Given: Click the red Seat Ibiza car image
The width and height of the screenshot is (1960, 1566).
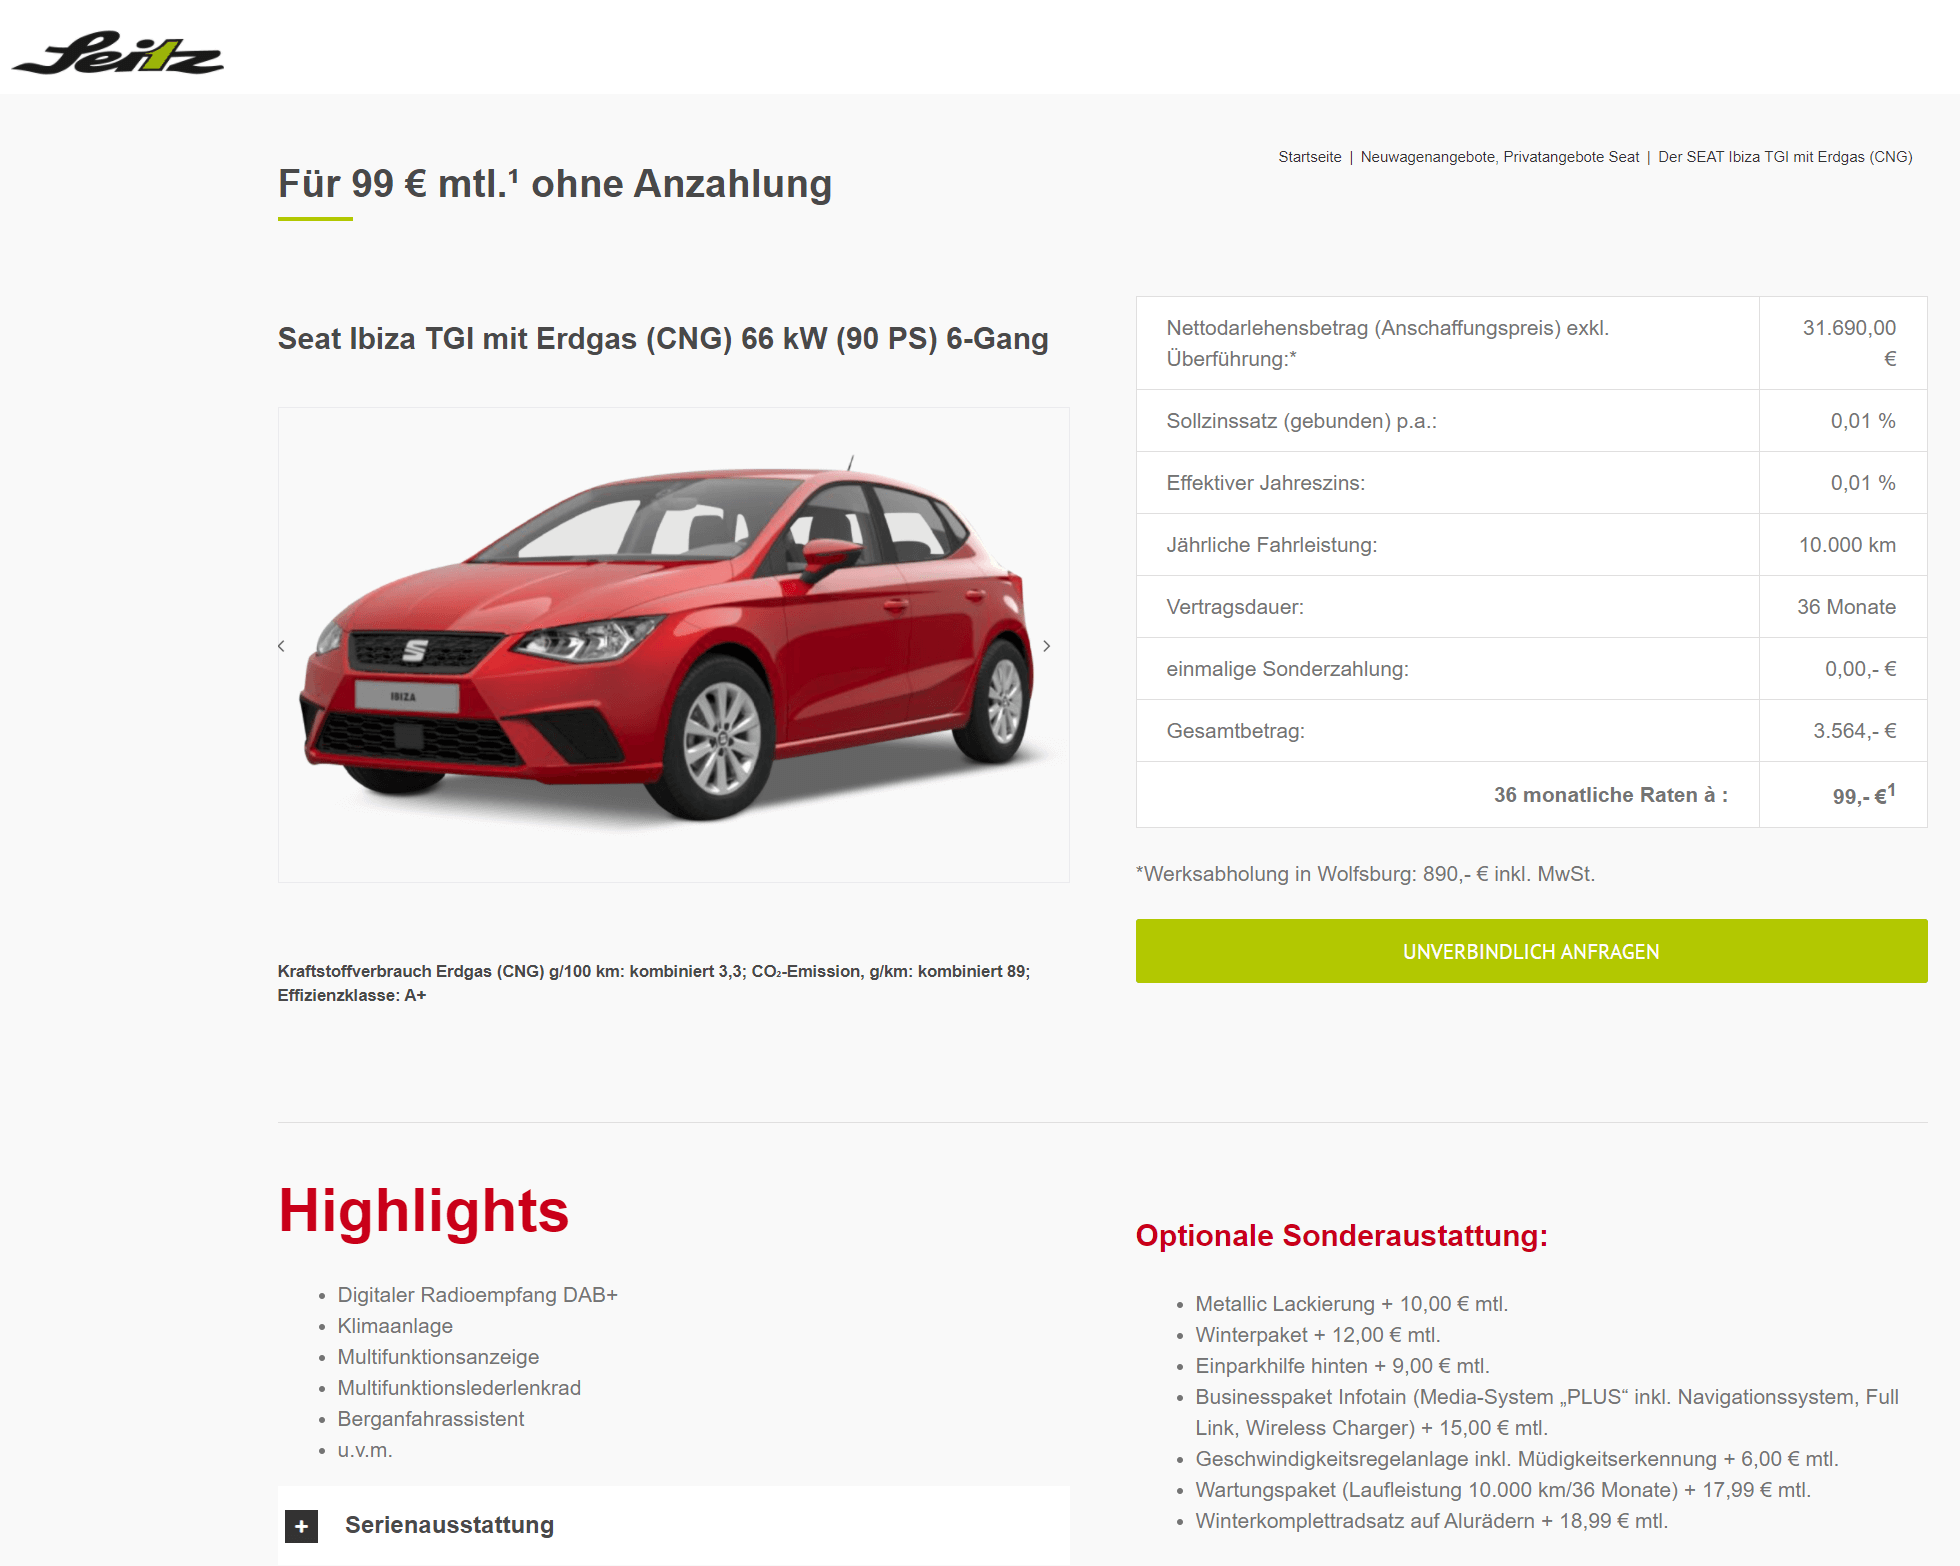Looking at the screenshot, I should point(673,644).
